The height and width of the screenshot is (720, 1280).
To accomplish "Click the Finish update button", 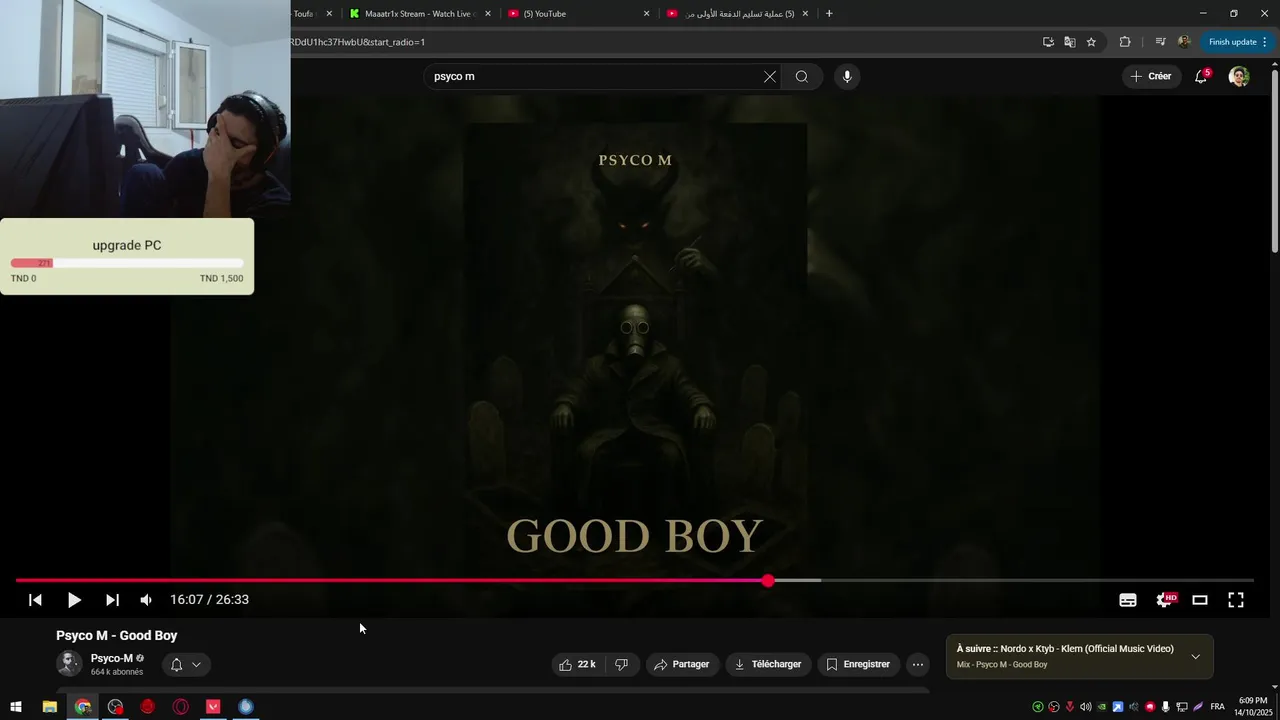I will point(1238,42).
